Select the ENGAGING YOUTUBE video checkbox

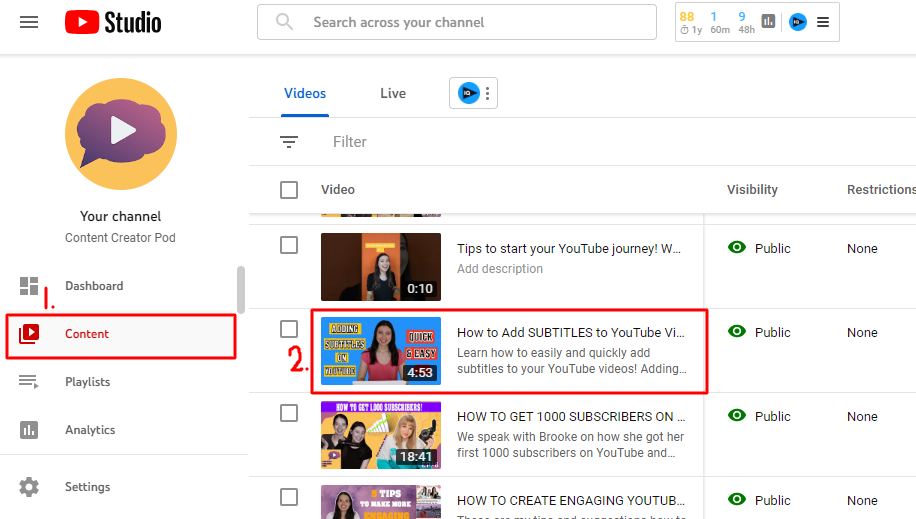coord(289,497)
